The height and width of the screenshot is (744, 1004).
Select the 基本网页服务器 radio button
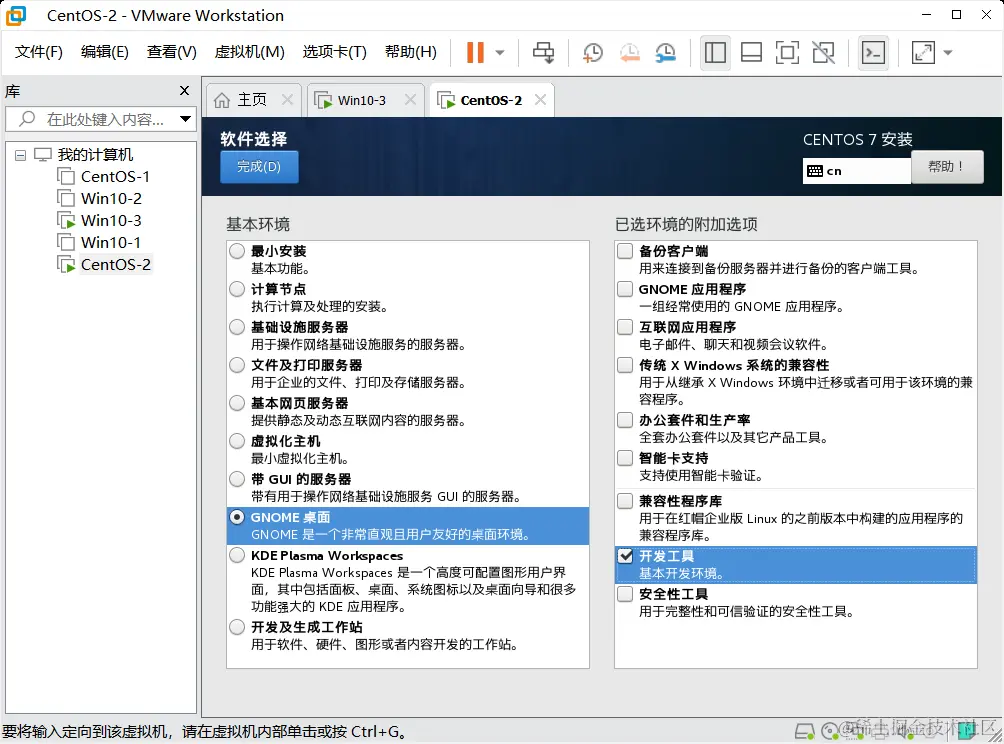(x=237, y=403)
